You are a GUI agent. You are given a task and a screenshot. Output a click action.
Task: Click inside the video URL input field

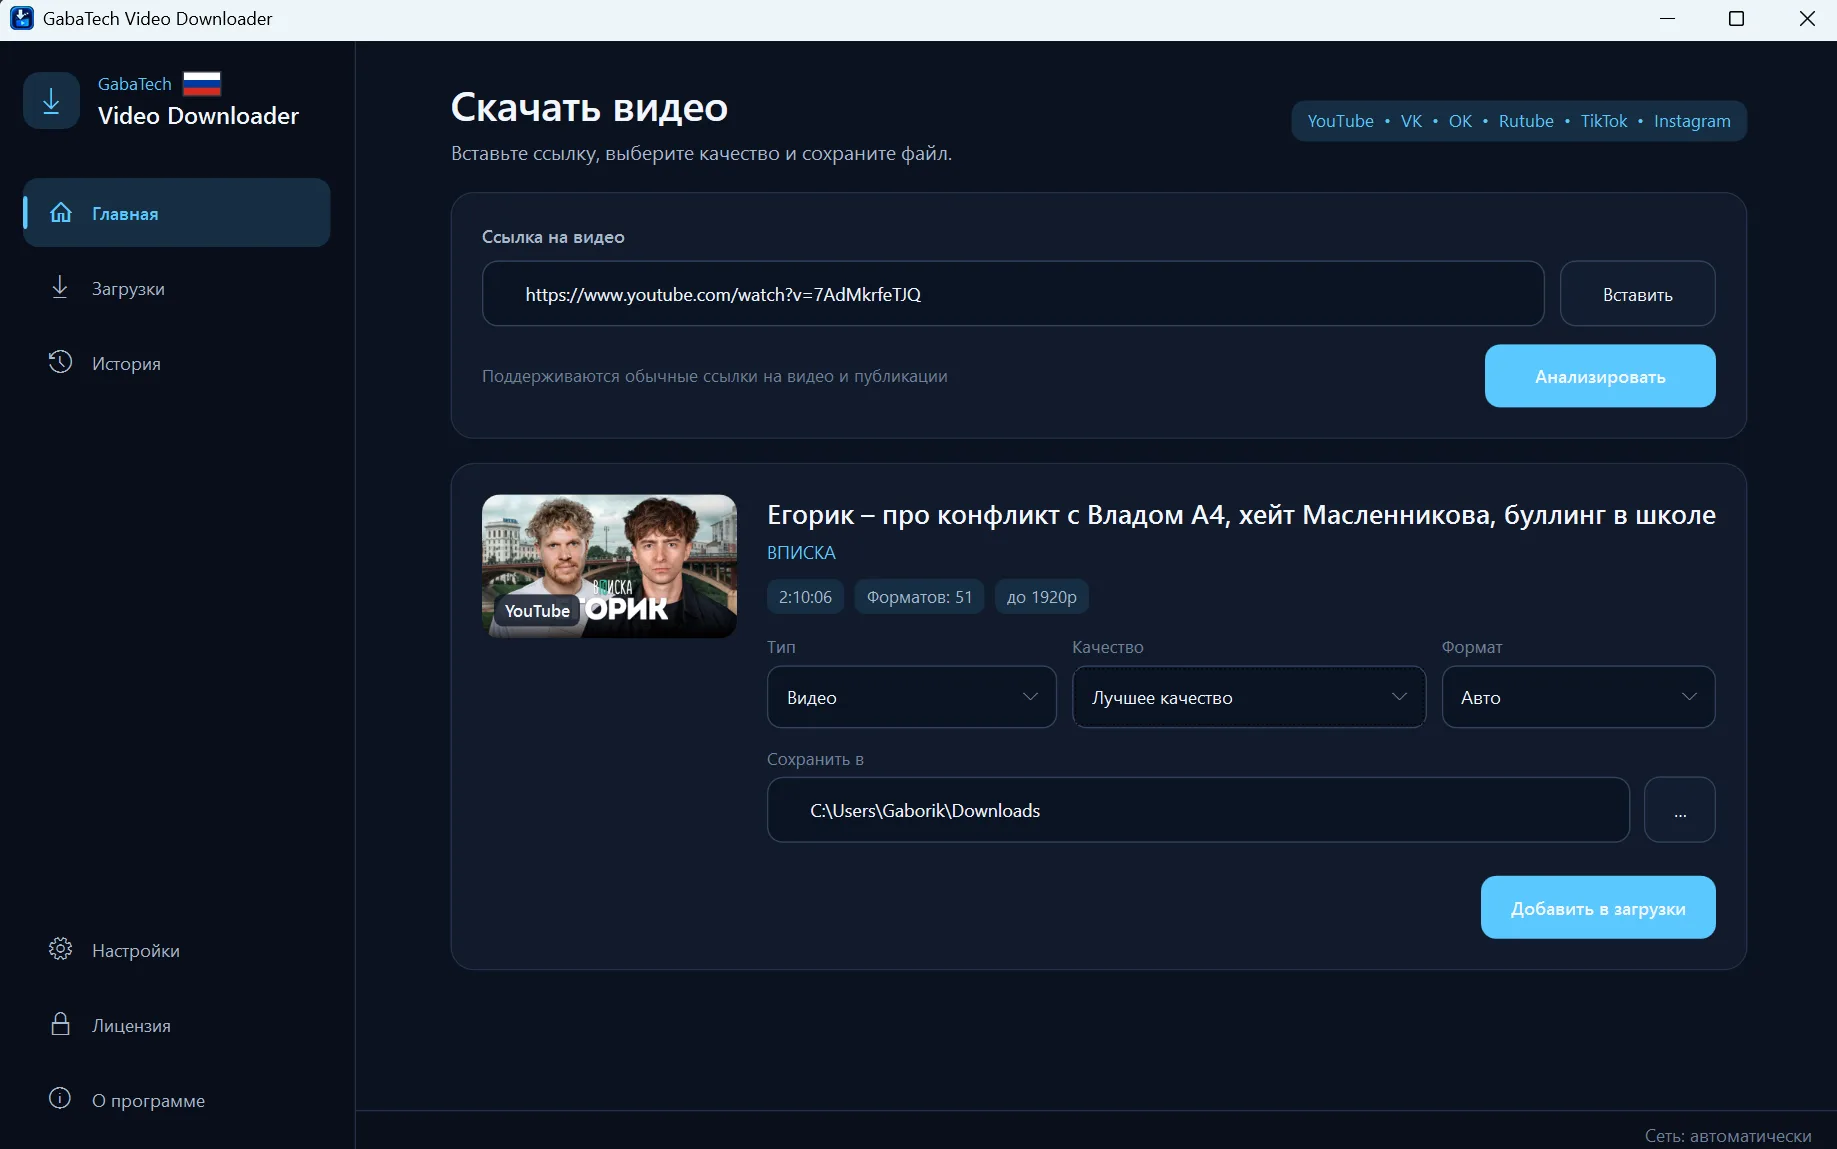[x=1013, y=294]
